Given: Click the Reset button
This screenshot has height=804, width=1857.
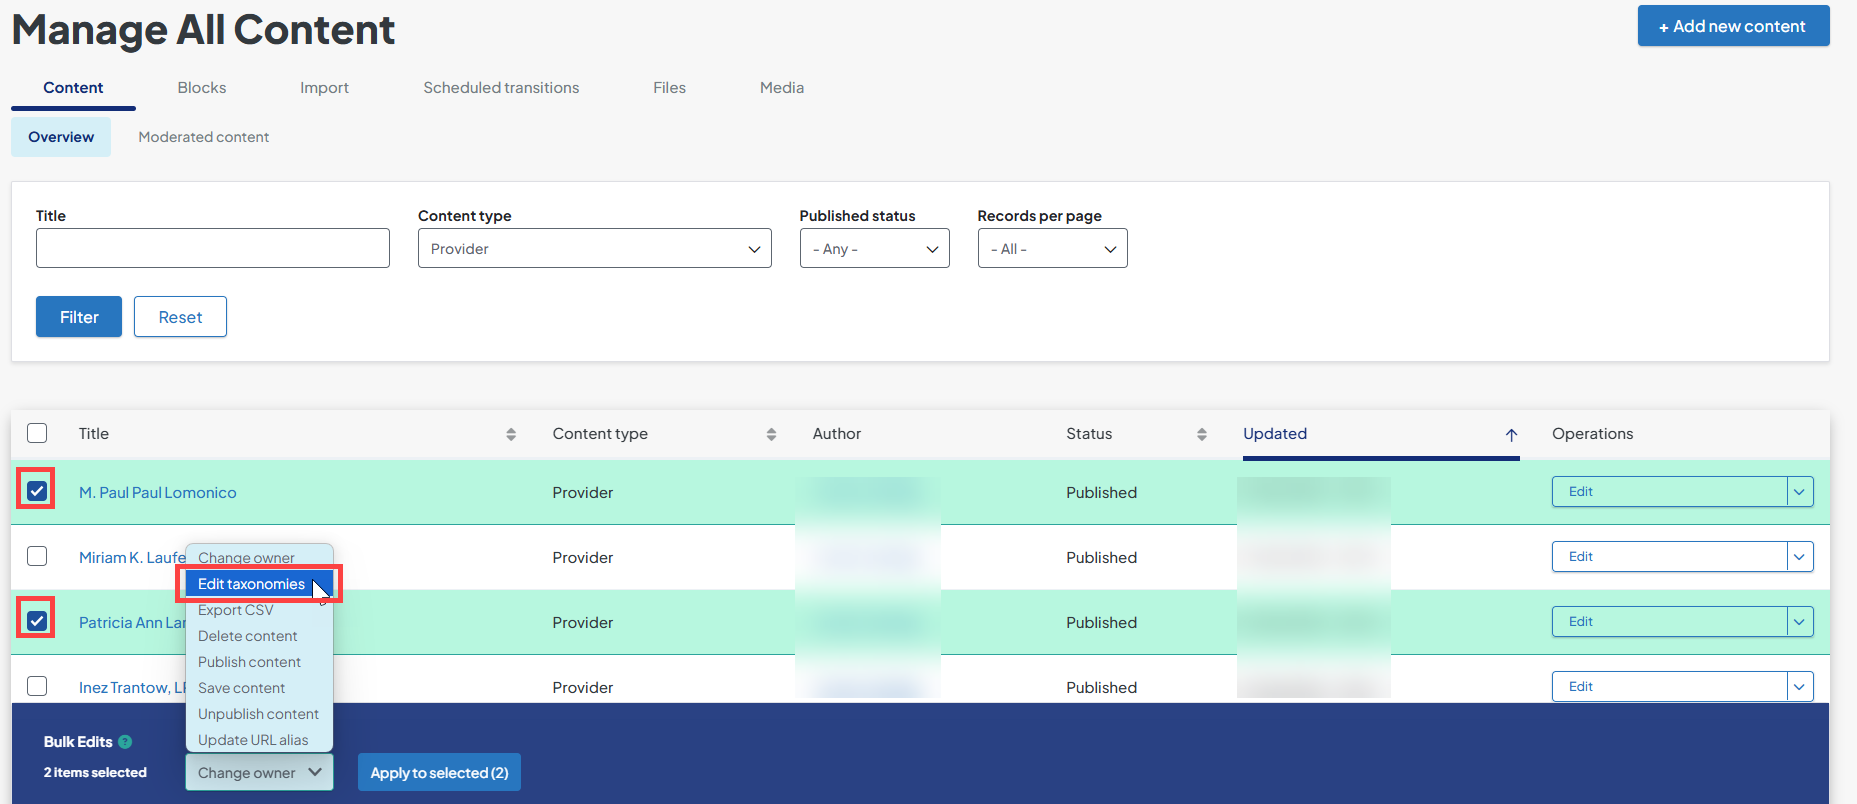Looking at the screenshot, I should click(180, 317).
